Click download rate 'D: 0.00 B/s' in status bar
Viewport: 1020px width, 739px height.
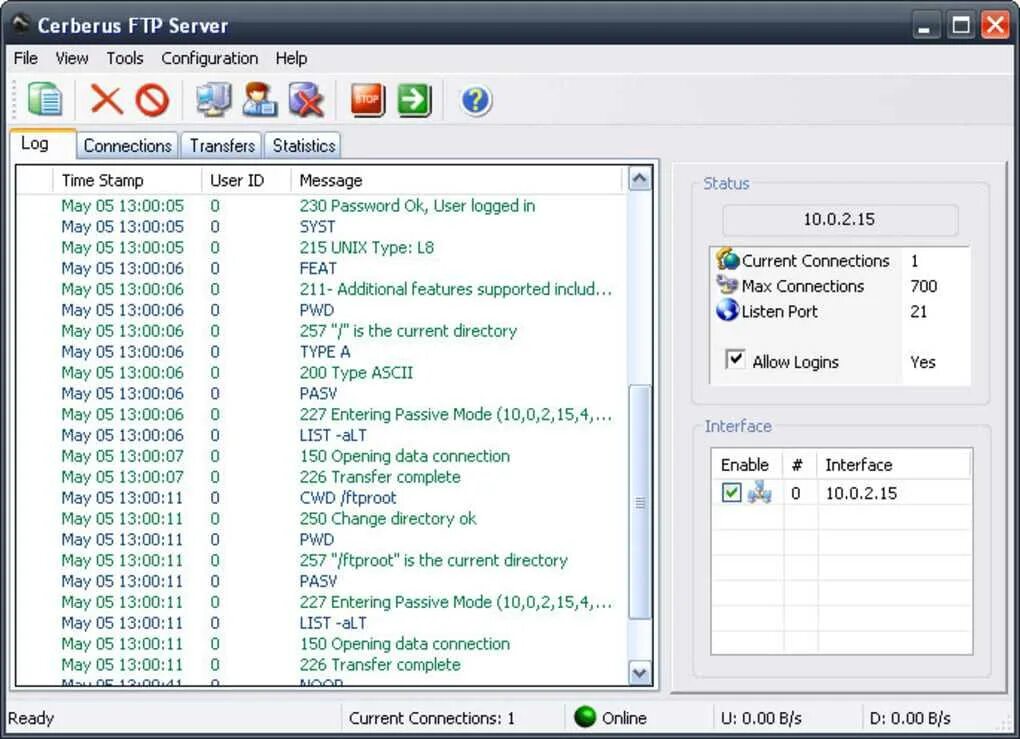pos(910,718)
